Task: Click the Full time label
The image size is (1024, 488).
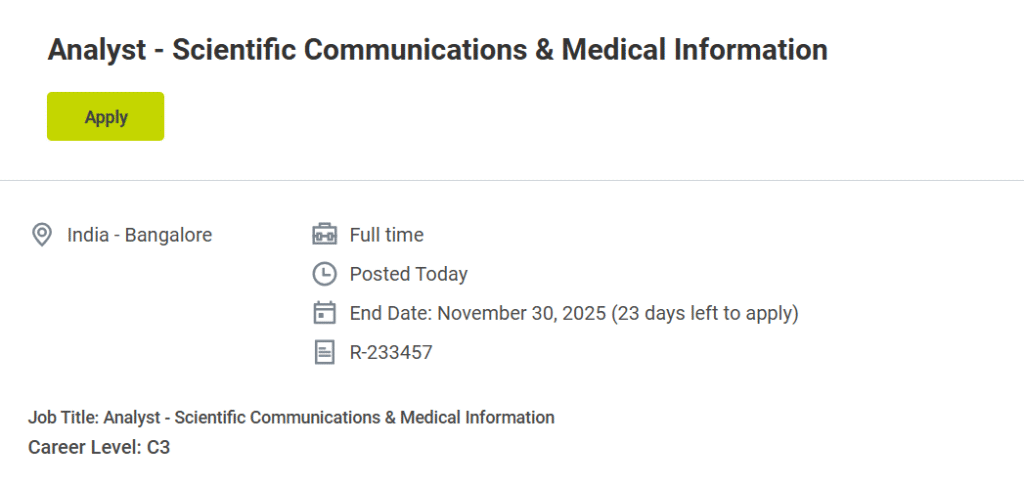Action: click(x=386, y=235)
